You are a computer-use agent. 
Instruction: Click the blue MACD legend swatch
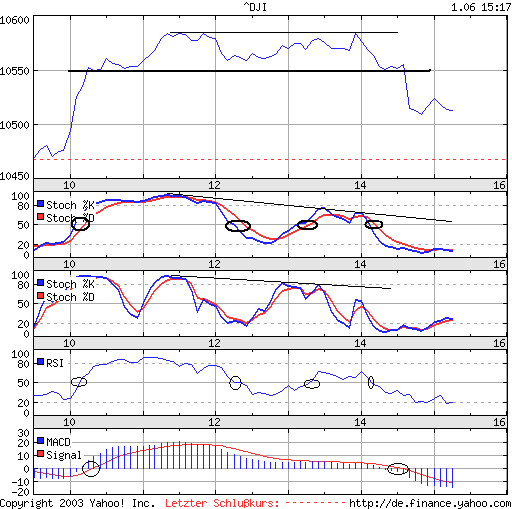pos(40,441)
